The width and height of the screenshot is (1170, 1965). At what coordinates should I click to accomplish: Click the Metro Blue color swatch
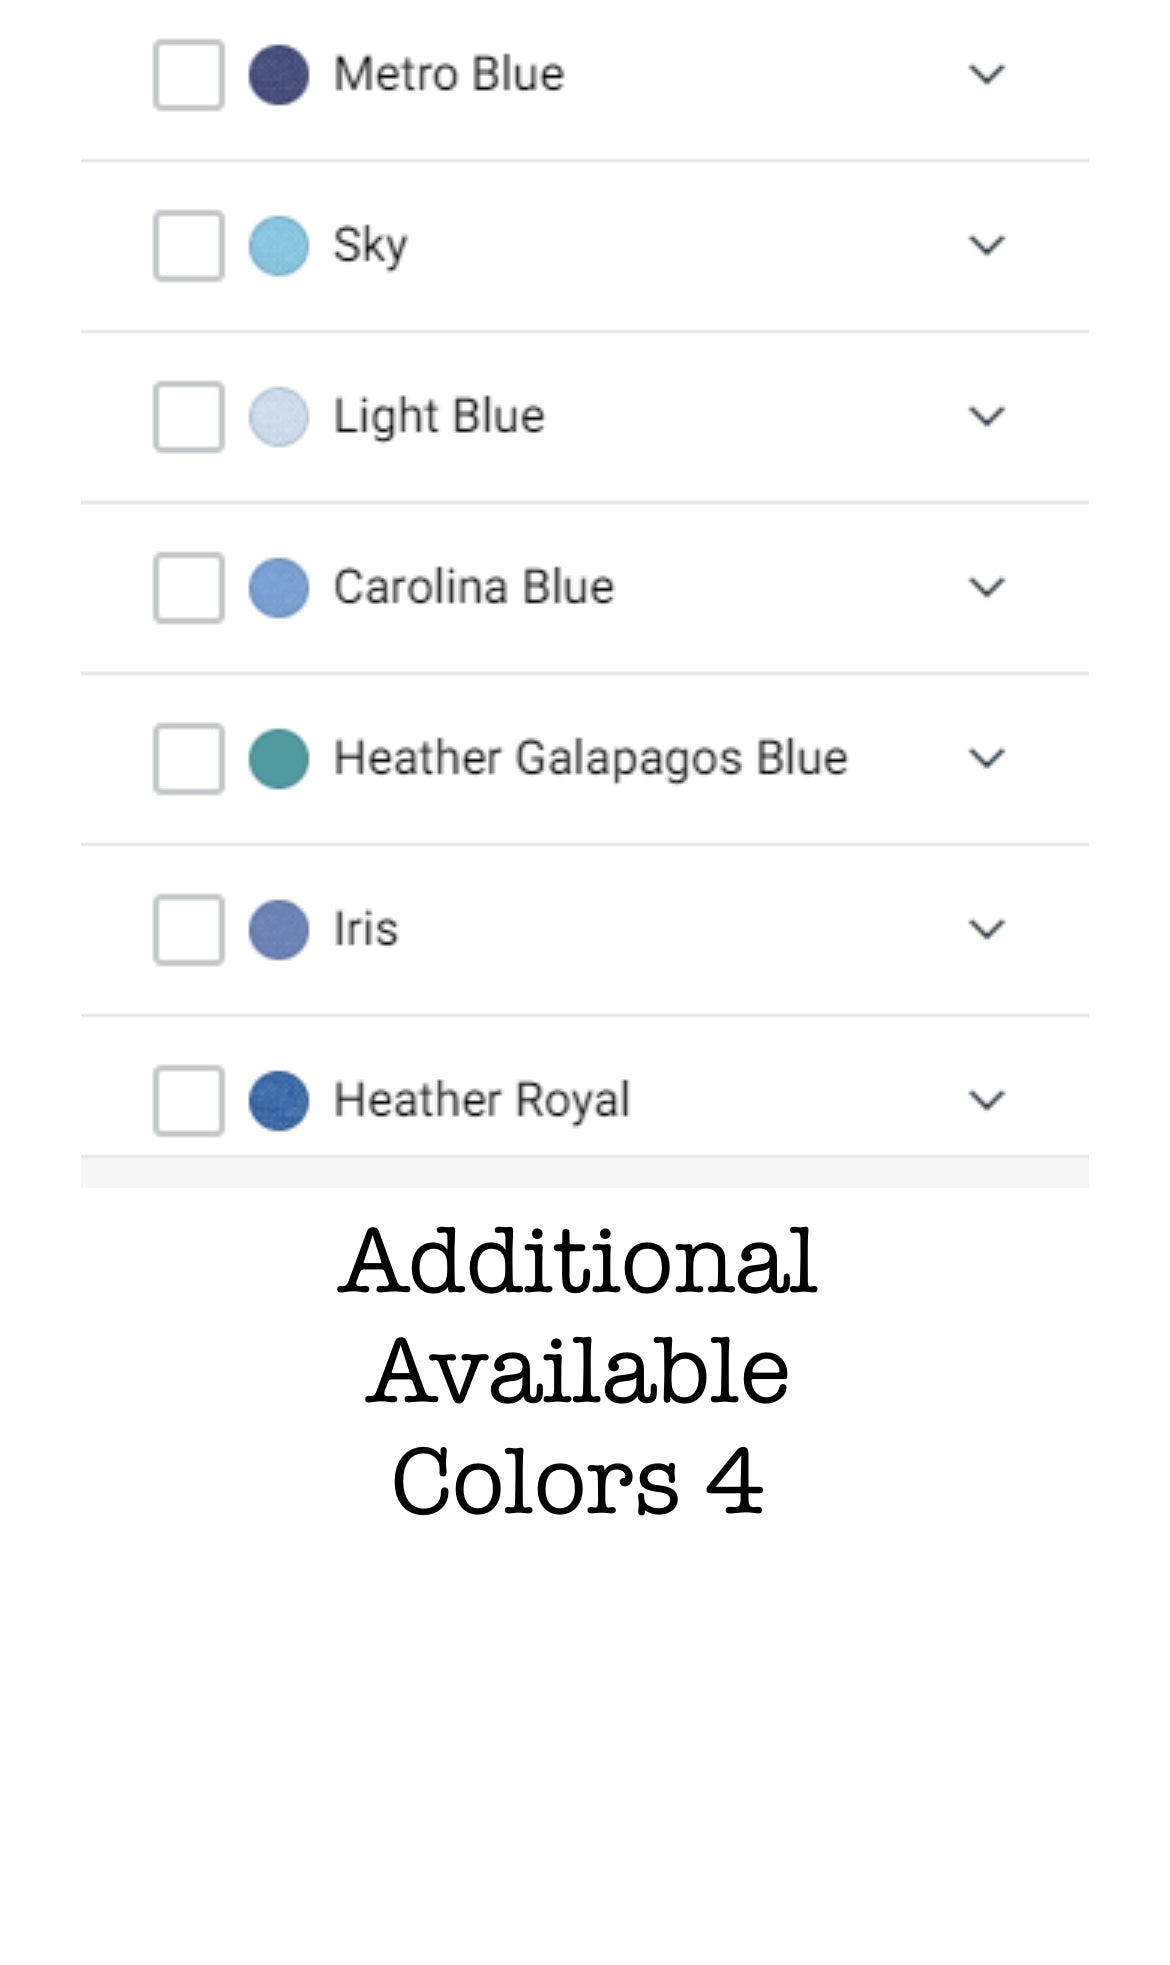[x=278, y=75]
